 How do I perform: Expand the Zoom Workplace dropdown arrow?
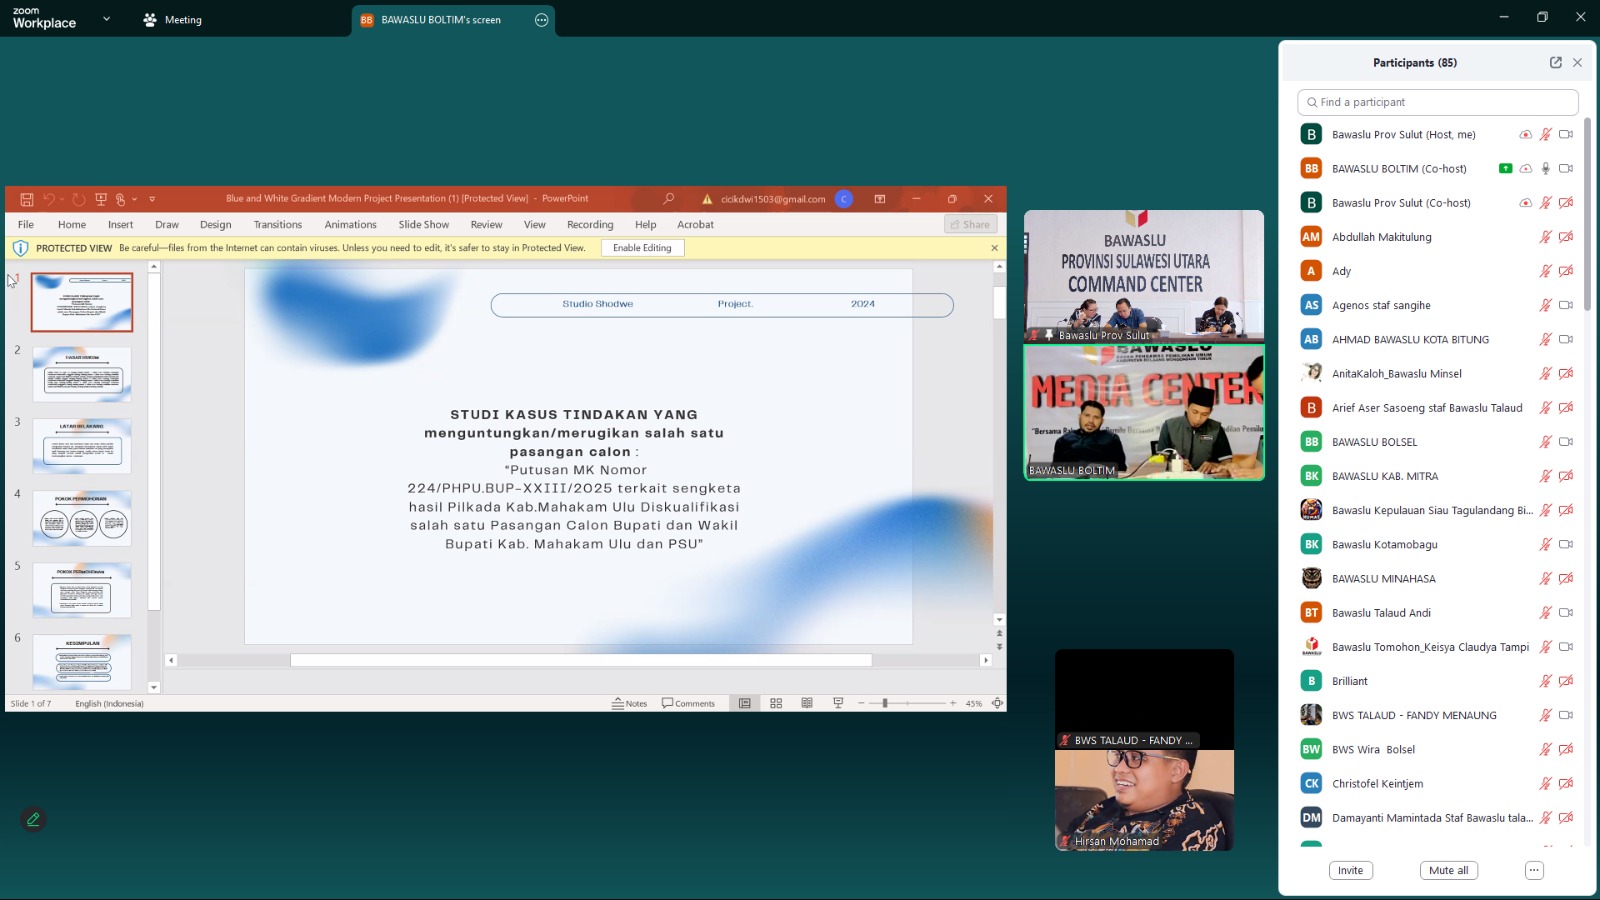(x=106, y=19)
